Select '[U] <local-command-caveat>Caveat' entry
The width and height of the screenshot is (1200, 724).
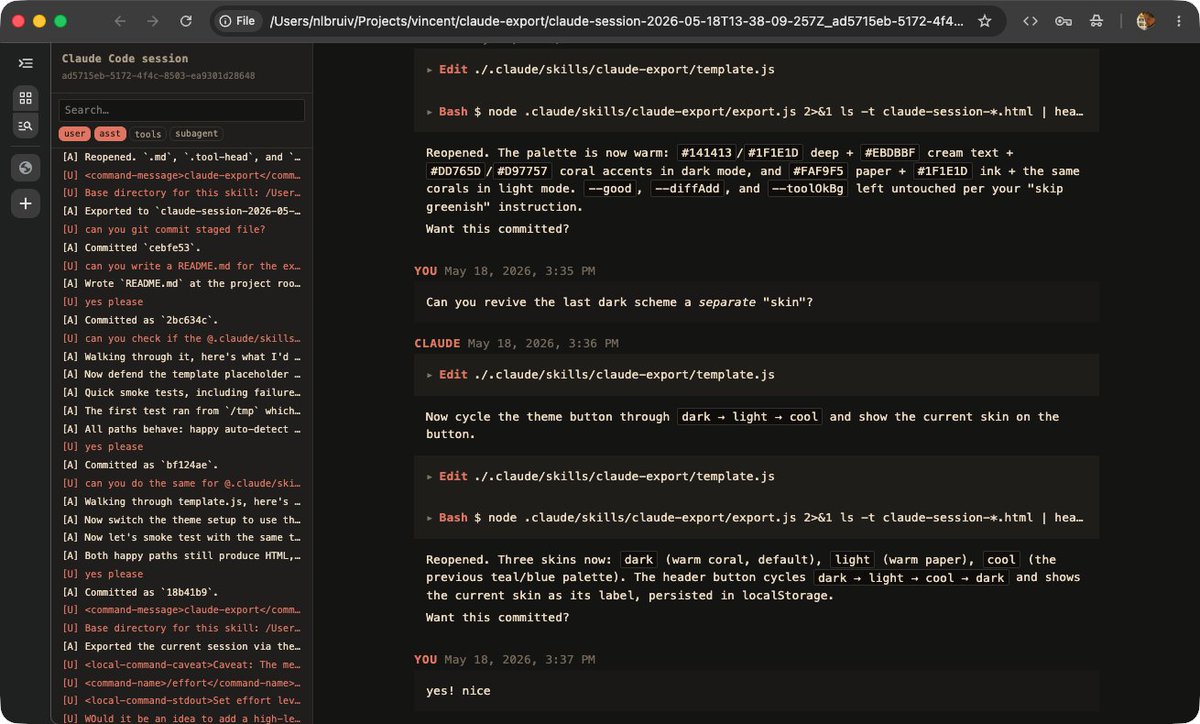182,664
